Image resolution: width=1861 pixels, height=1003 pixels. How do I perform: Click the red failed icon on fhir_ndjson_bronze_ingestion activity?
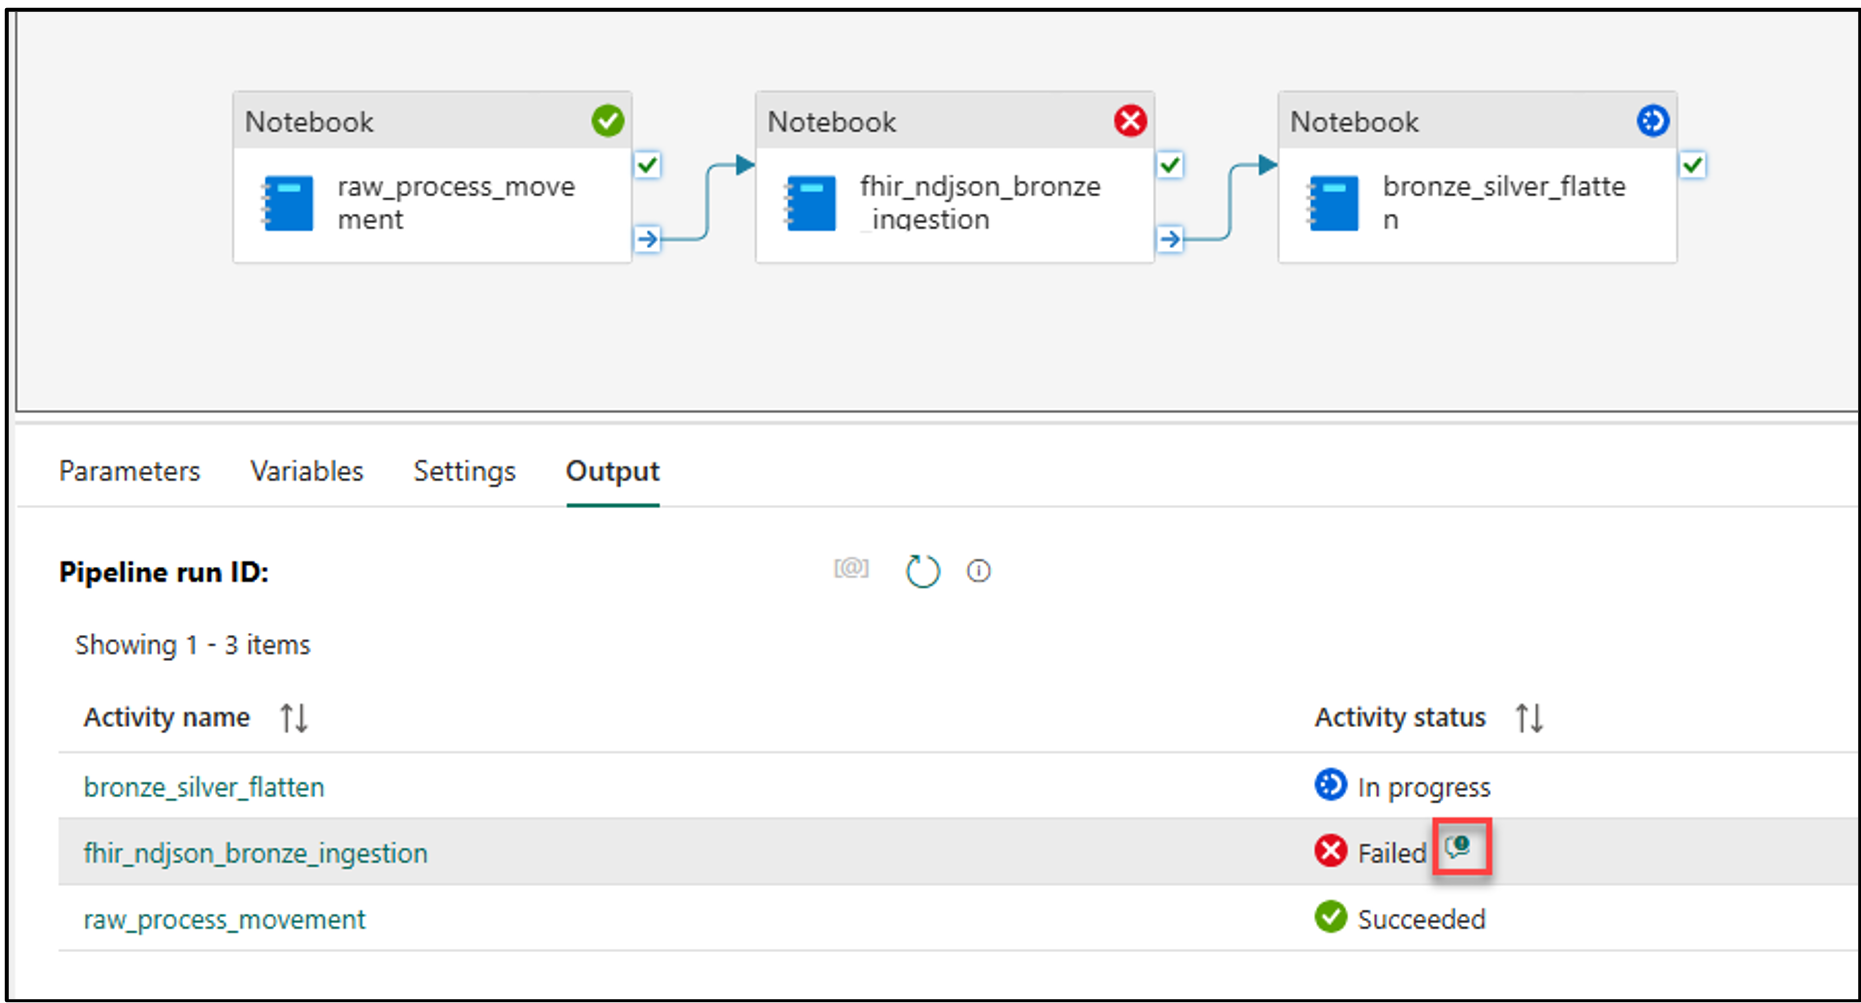(x=1130, y=121)
